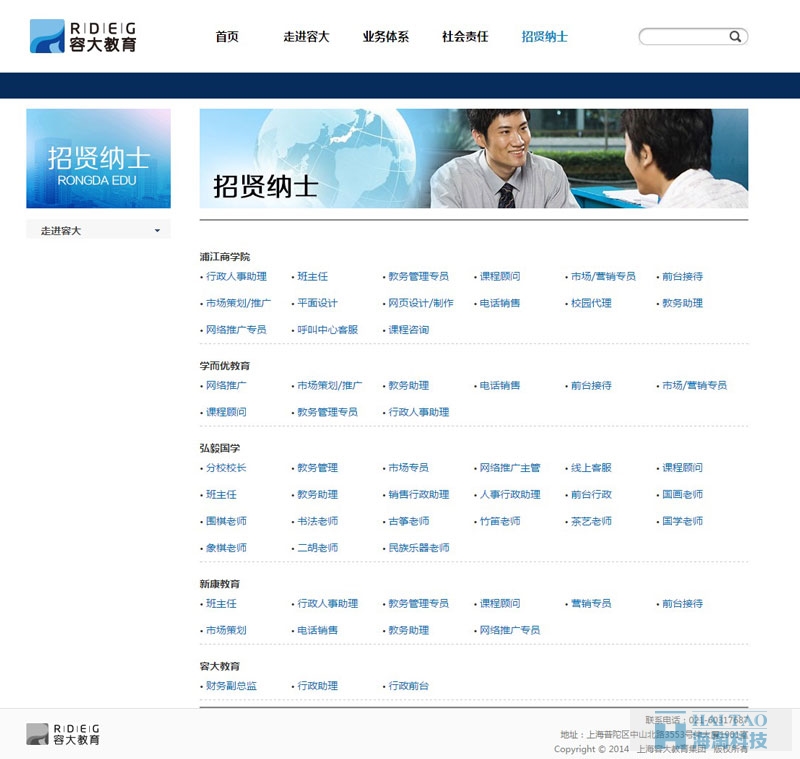800x759 pixels.
Task: Open 行政人事助理 under 浦江商学院
Action: [x=236, y=276]
